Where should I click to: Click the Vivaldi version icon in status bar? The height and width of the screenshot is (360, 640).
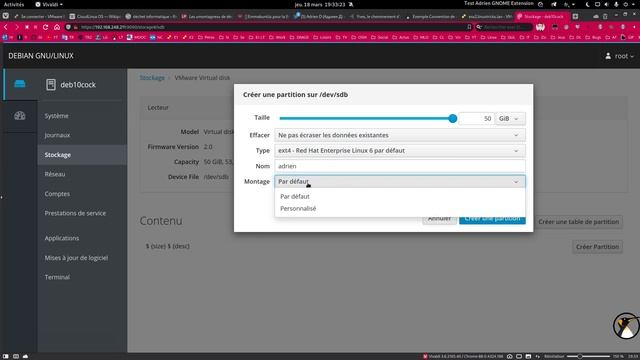[425, 356]
